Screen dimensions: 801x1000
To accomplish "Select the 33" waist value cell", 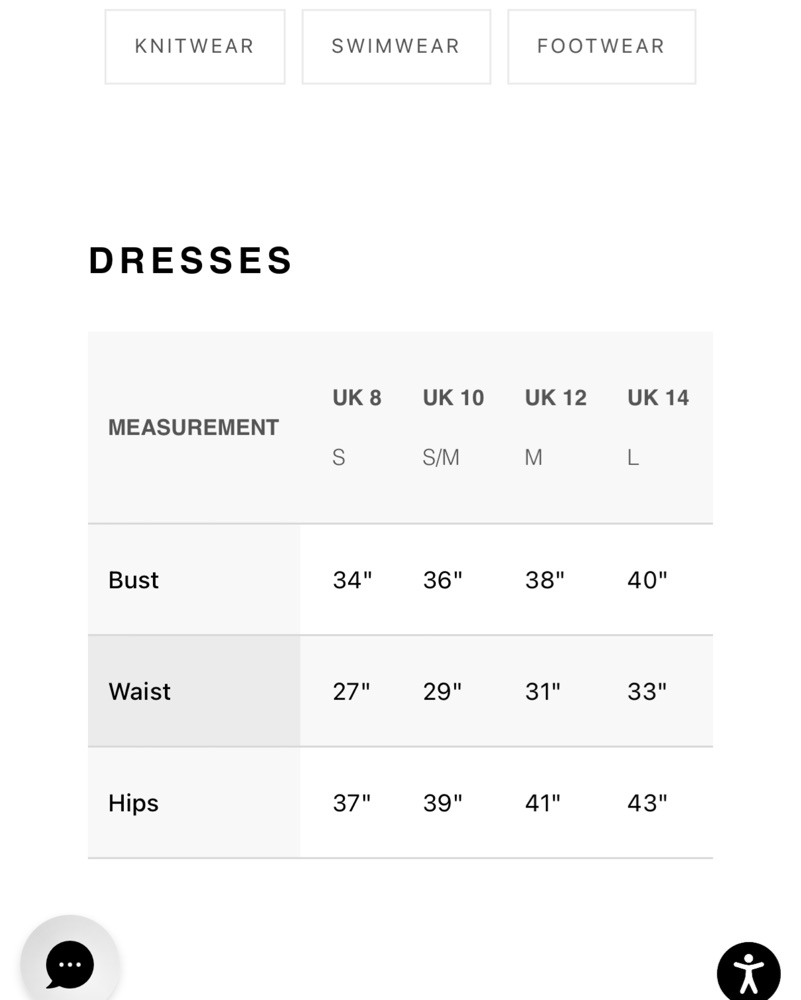I will (647, 691).
